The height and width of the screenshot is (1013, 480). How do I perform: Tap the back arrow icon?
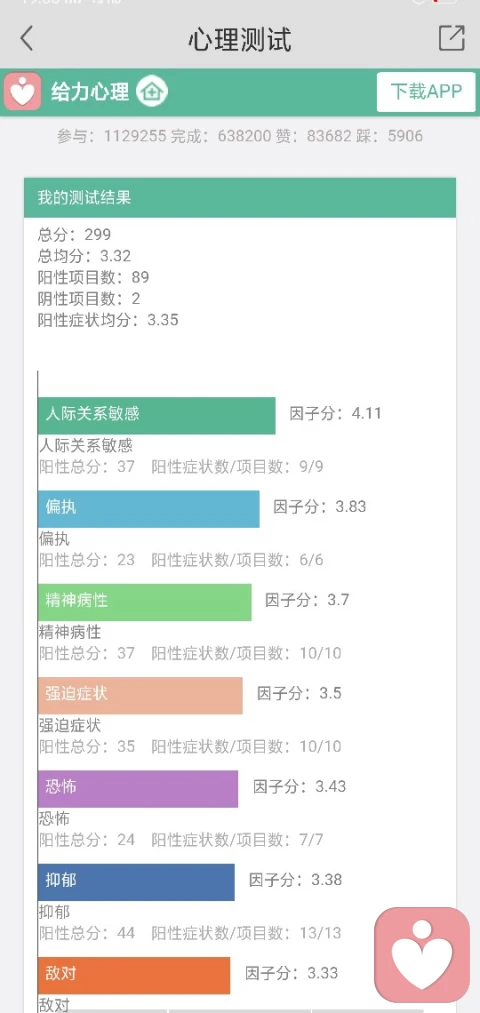[26, 39]
